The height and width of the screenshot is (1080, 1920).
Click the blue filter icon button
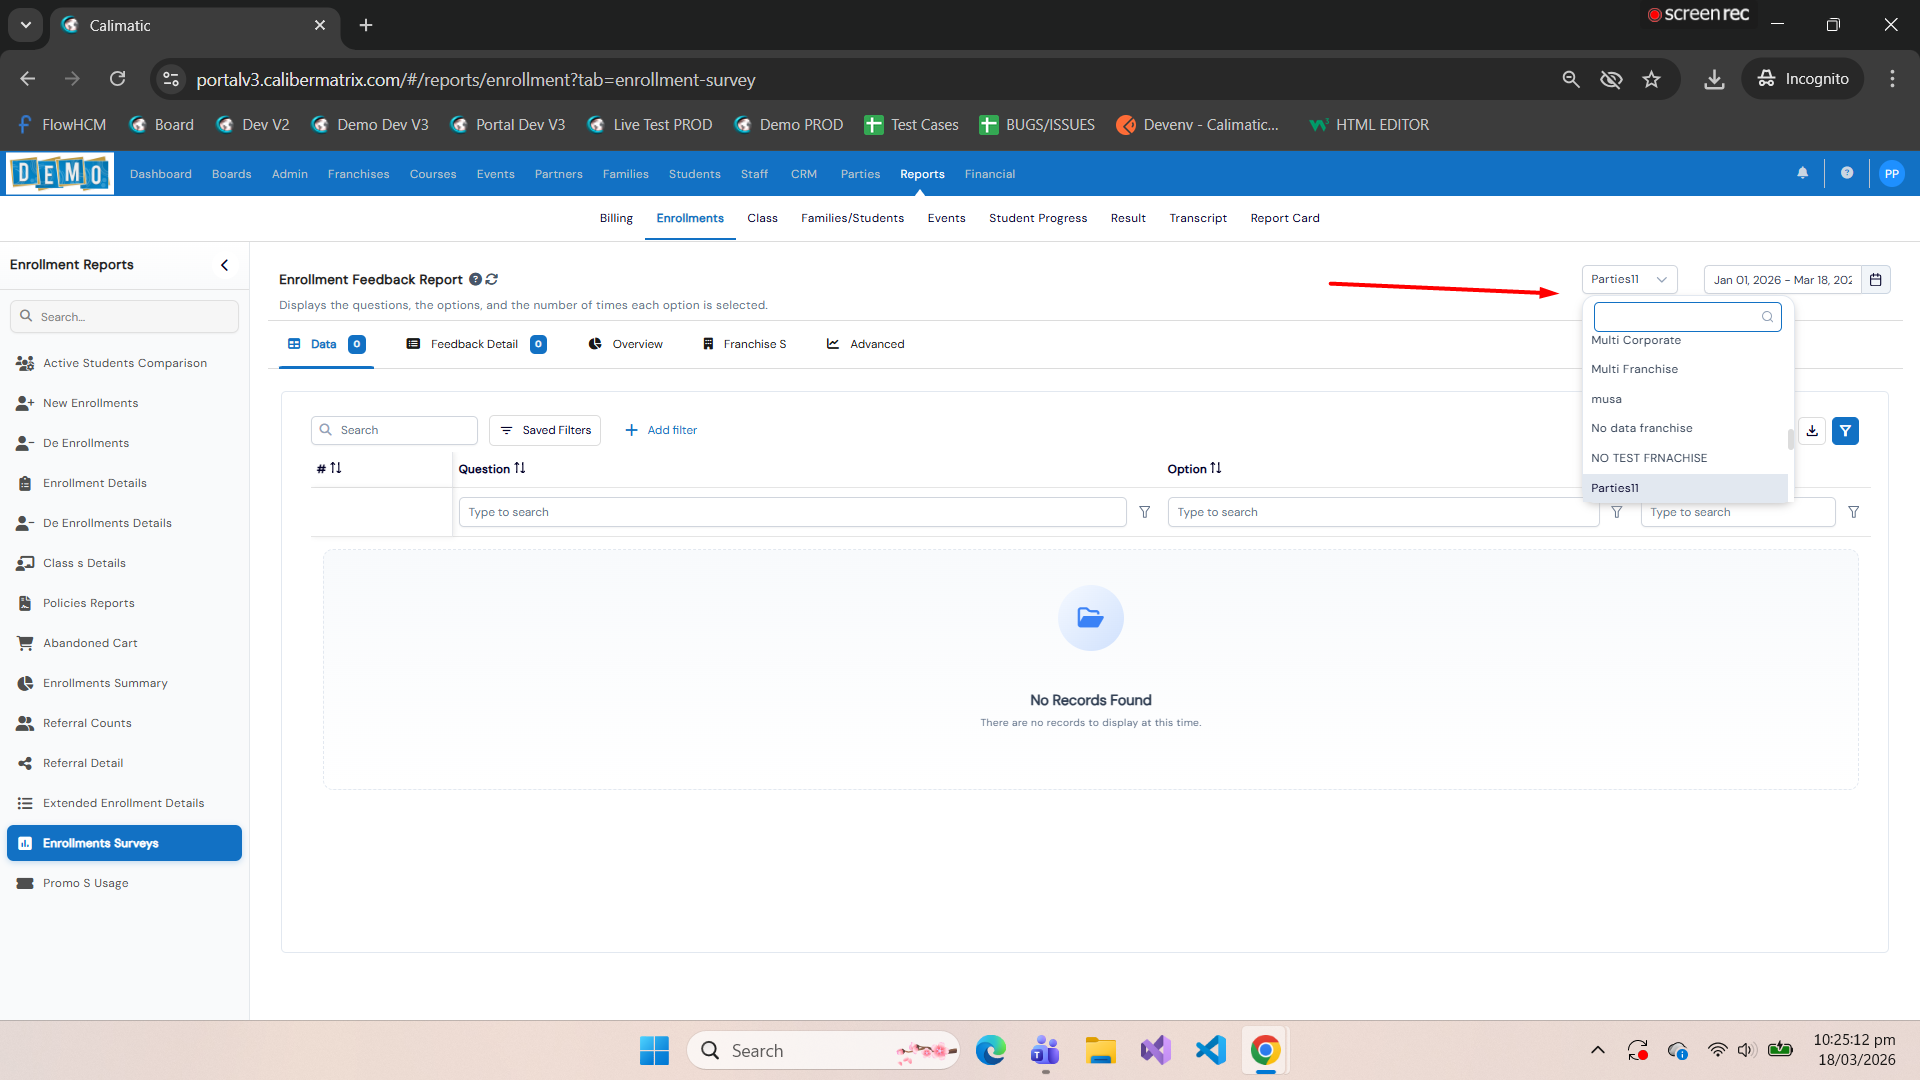(1845, 431)
